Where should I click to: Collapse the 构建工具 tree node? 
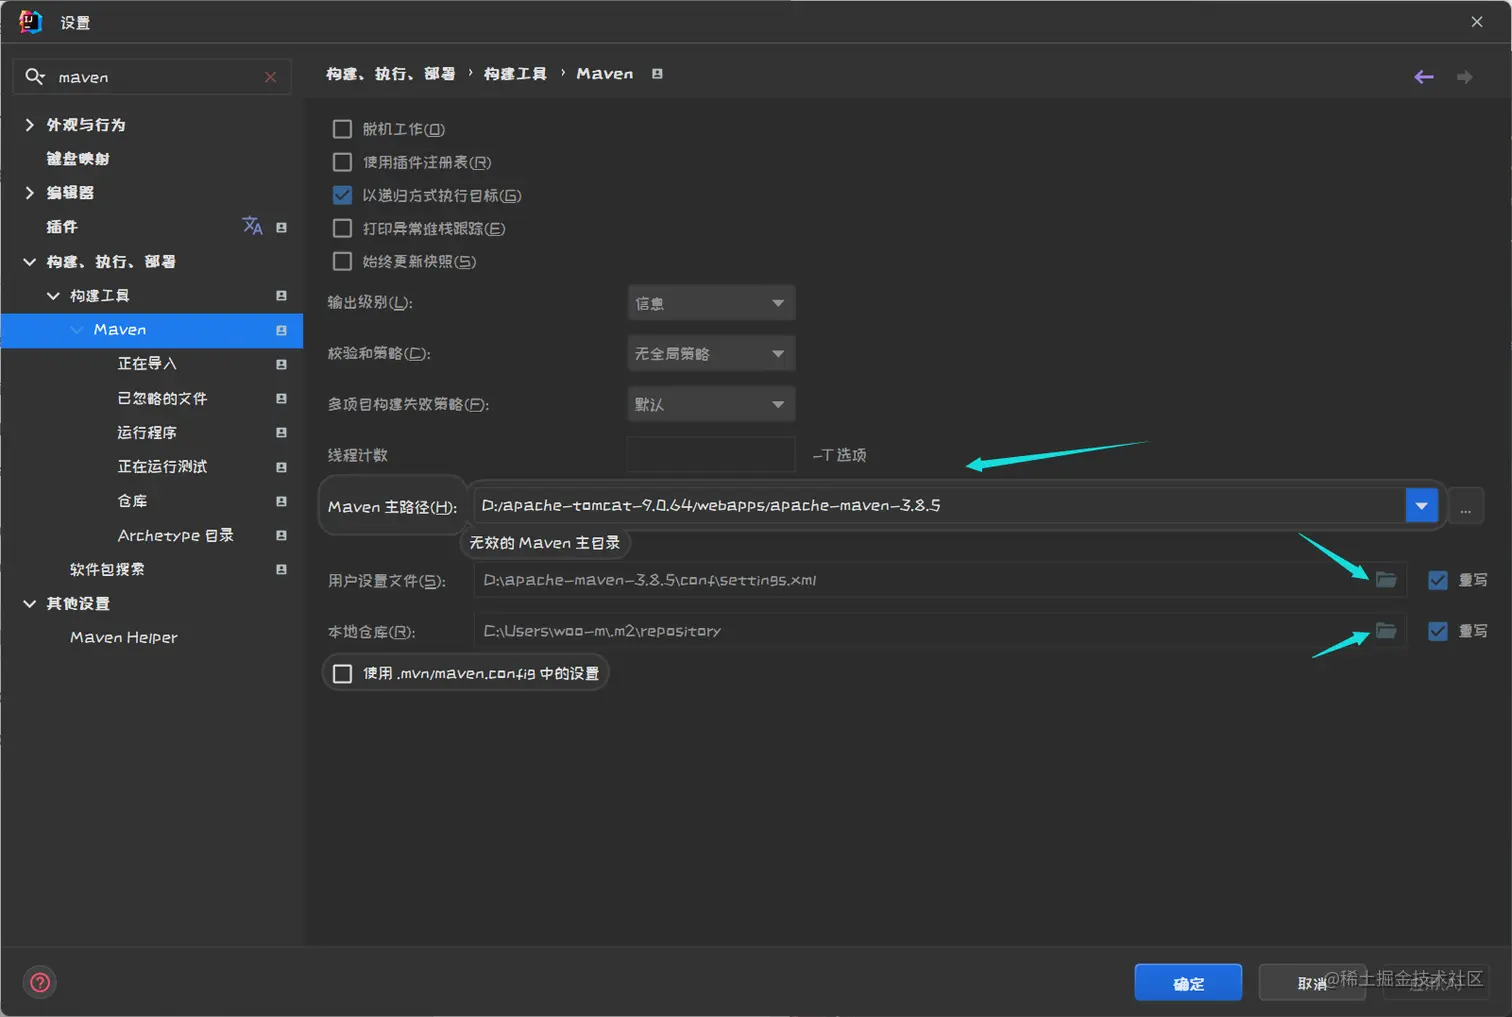(x=53, y=296)
